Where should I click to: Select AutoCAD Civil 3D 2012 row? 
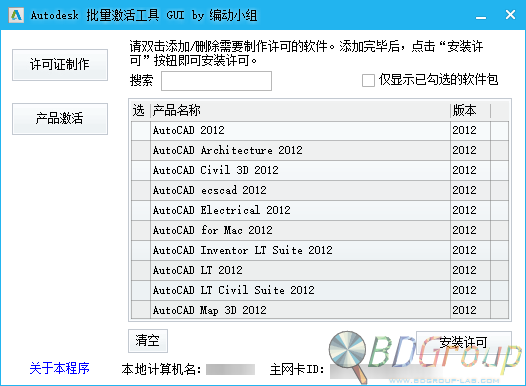click(x=320, y=170)
